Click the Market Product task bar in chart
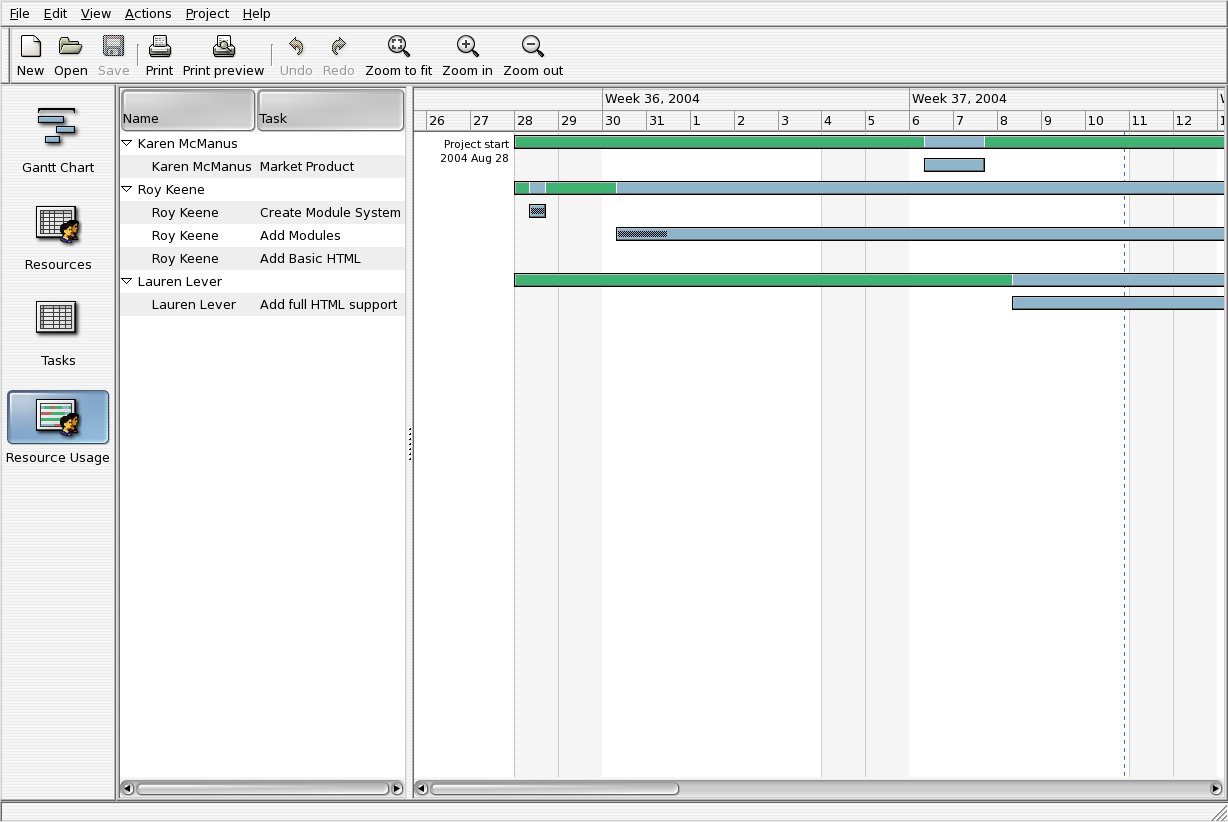The image size is (1228, 822). (954, 165)
